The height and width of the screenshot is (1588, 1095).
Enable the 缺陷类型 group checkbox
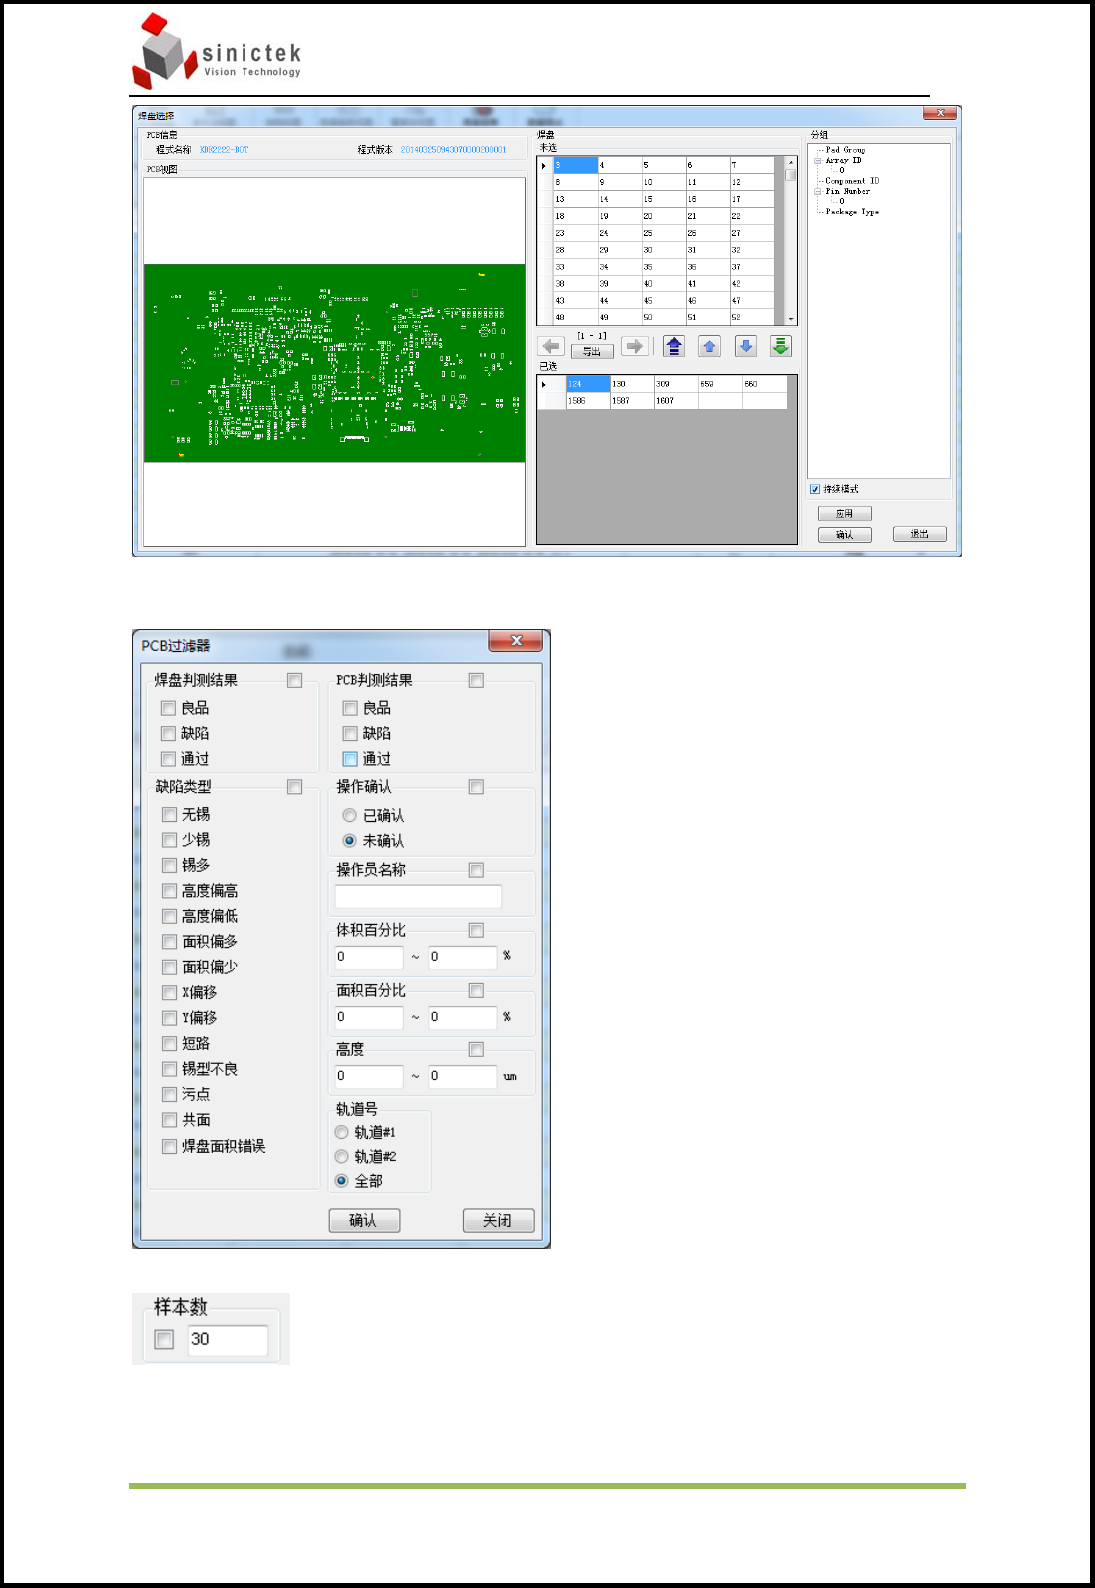pos(294,787)
